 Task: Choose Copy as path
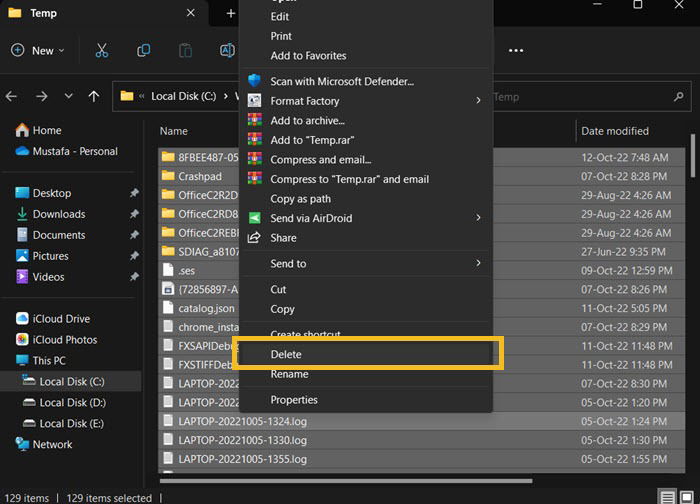[366, 199]
